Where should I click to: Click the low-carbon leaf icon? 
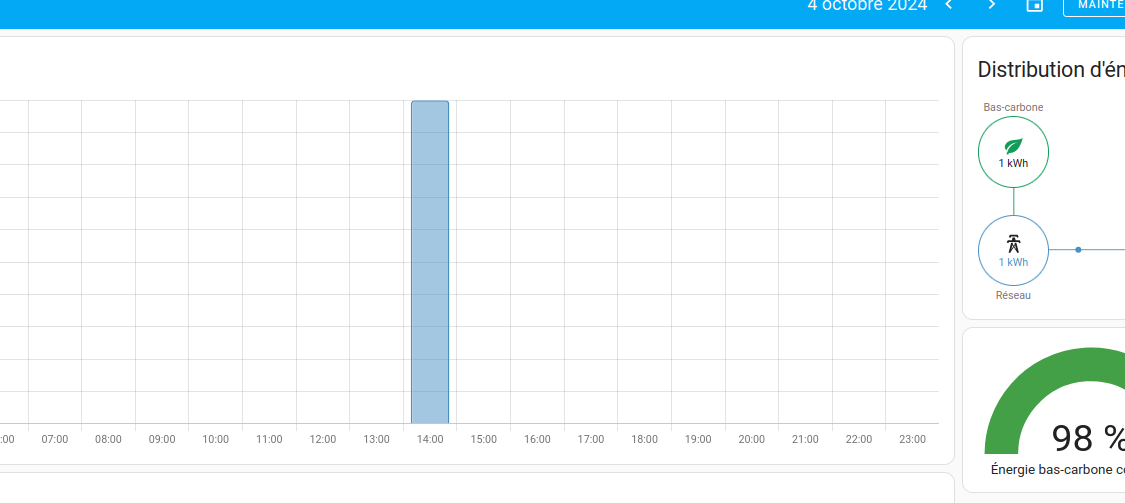tap(1013, 146)
